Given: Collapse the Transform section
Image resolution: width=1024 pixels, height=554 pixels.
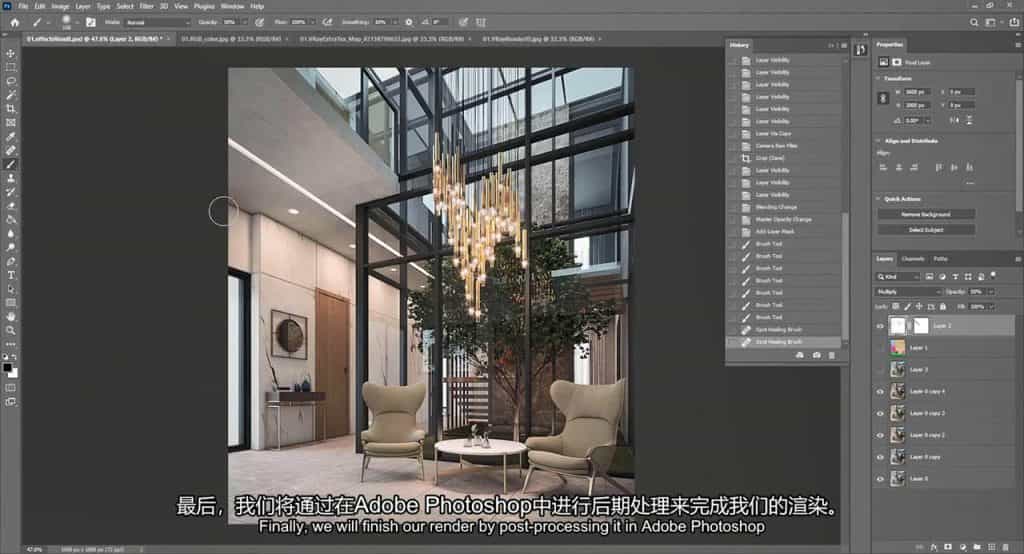Looking at the screenshot, I should point(878,78).
